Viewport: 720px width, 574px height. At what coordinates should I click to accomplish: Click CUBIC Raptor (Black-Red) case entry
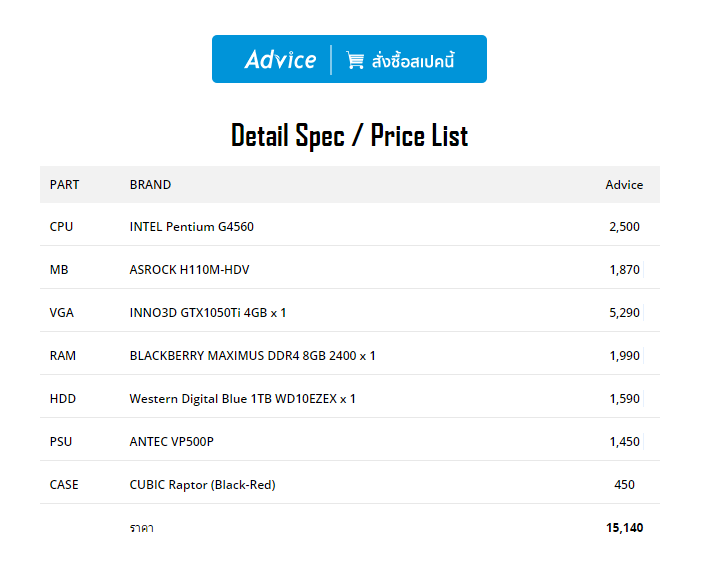point(202,485)
